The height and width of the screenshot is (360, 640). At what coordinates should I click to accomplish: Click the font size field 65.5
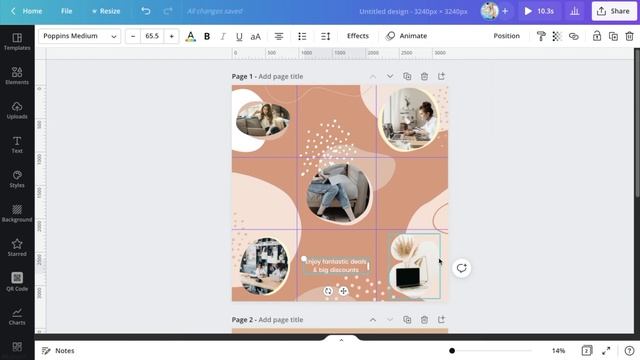[x=152, y=36]
